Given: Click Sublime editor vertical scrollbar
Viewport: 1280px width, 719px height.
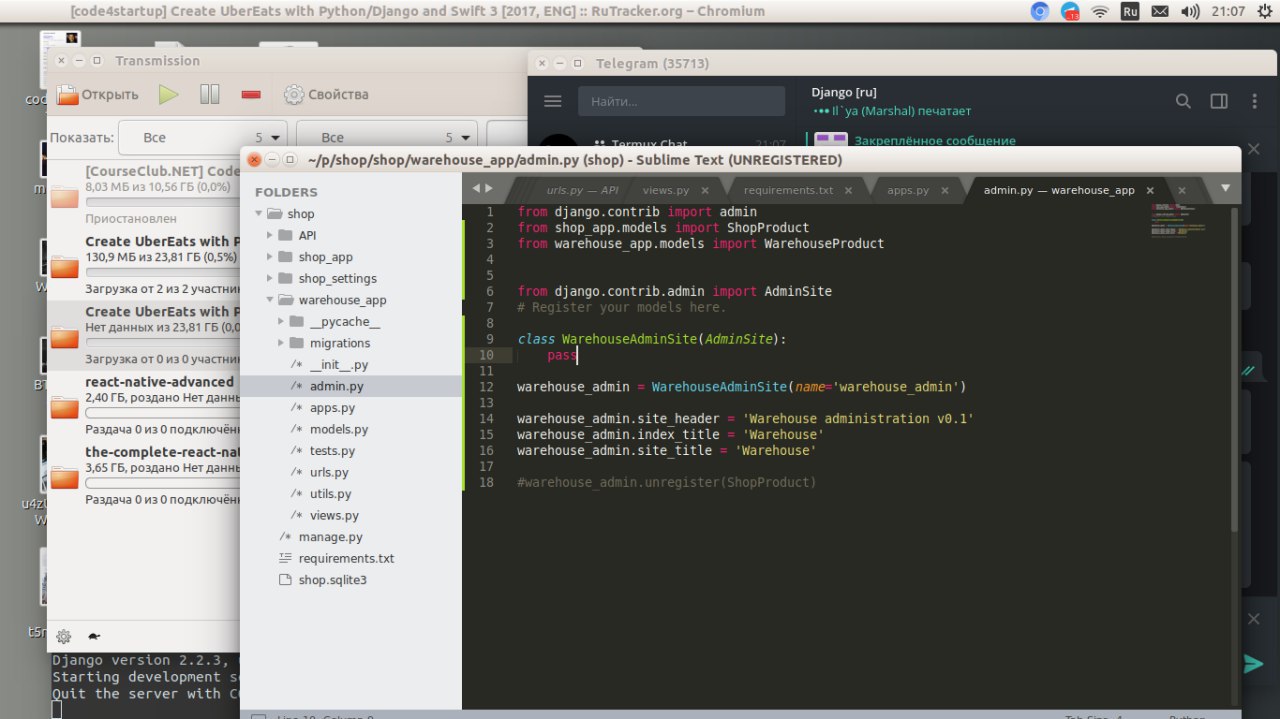Looking at the screenshot, I should [1235, 370].
